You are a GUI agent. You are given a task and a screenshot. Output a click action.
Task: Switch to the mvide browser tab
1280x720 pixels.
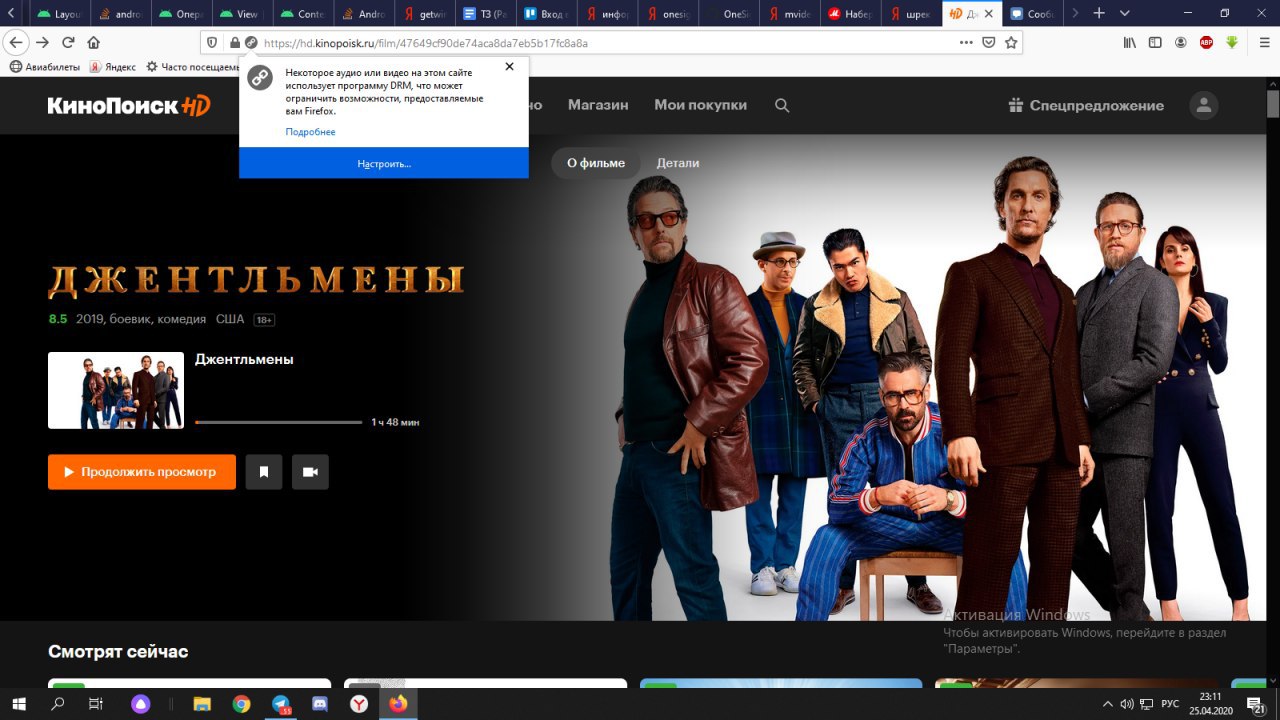coord(790,14)
